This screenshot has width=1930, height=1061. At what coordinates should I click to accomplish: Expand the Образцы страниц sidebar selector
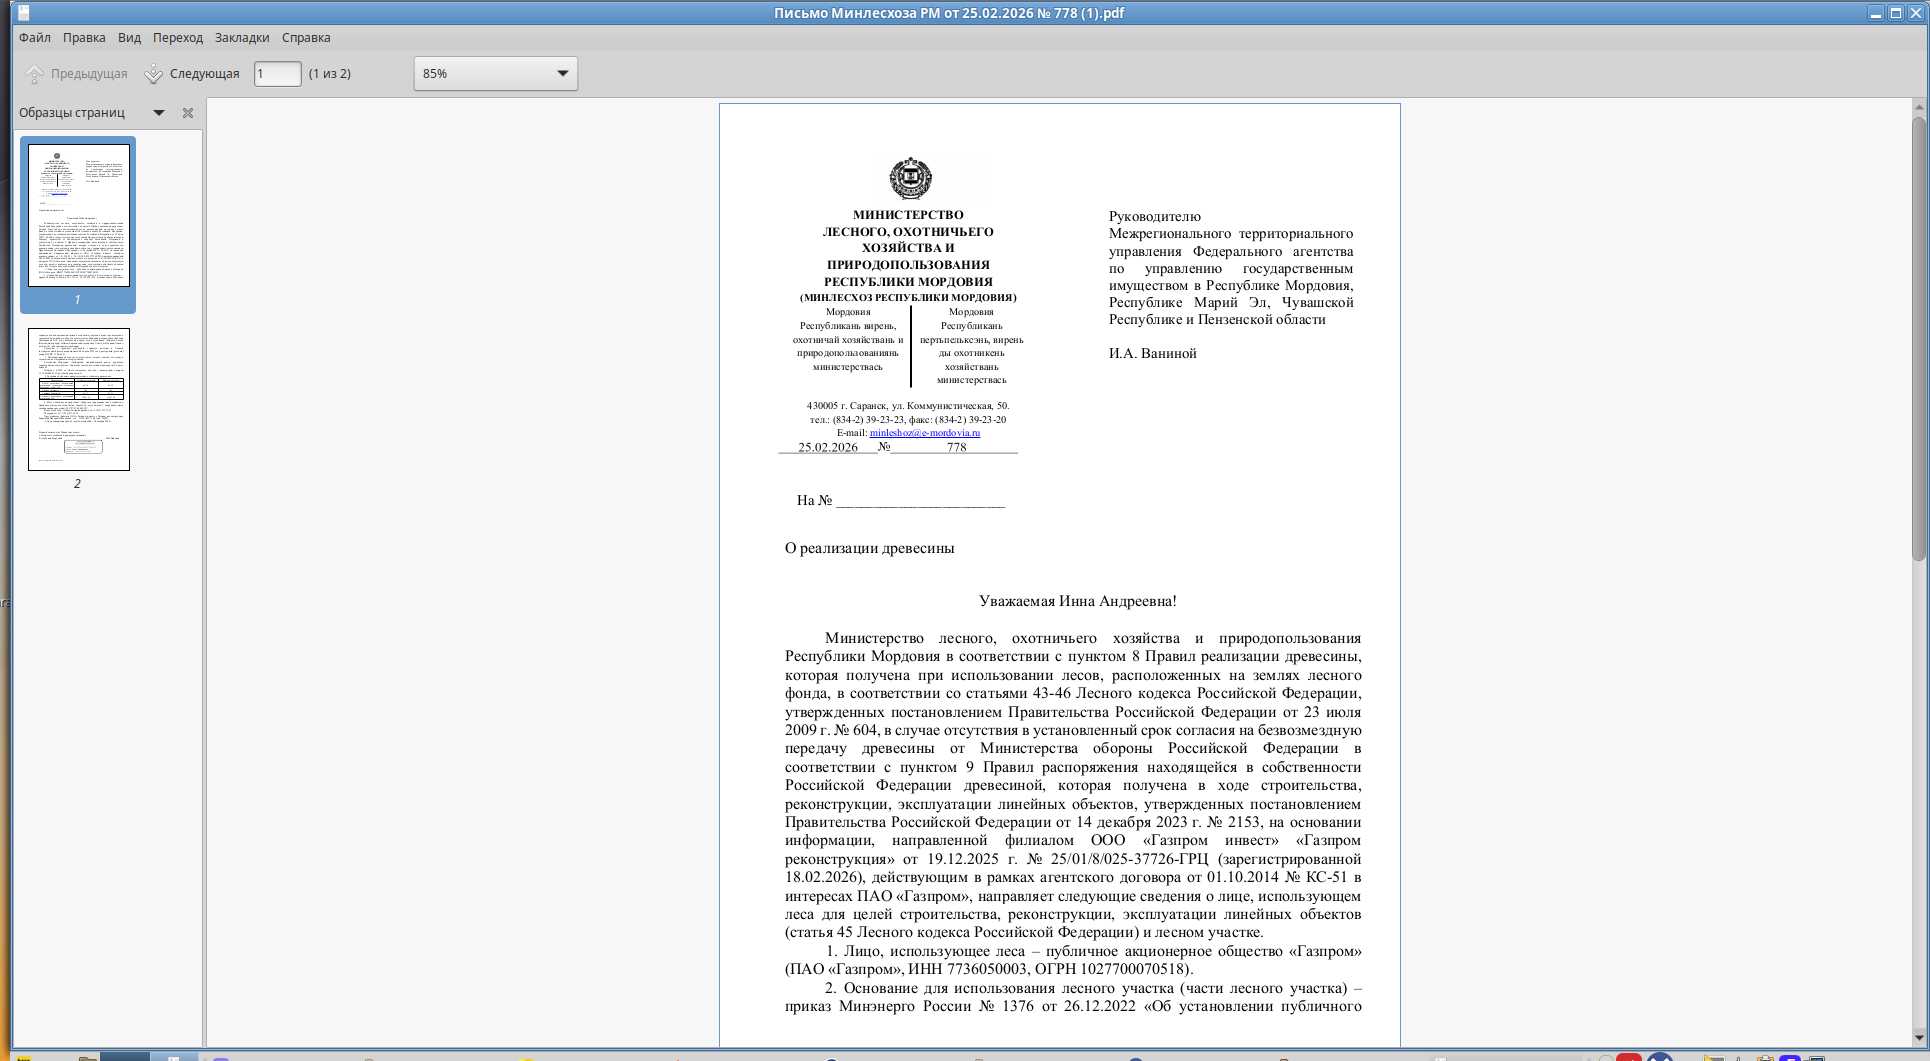tap(158, 113)
